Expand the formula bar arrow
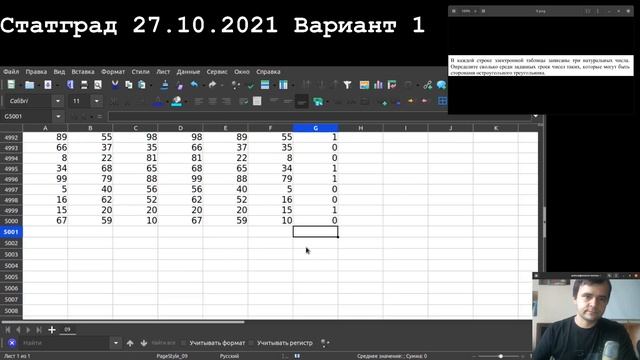 tap(535, 116)
